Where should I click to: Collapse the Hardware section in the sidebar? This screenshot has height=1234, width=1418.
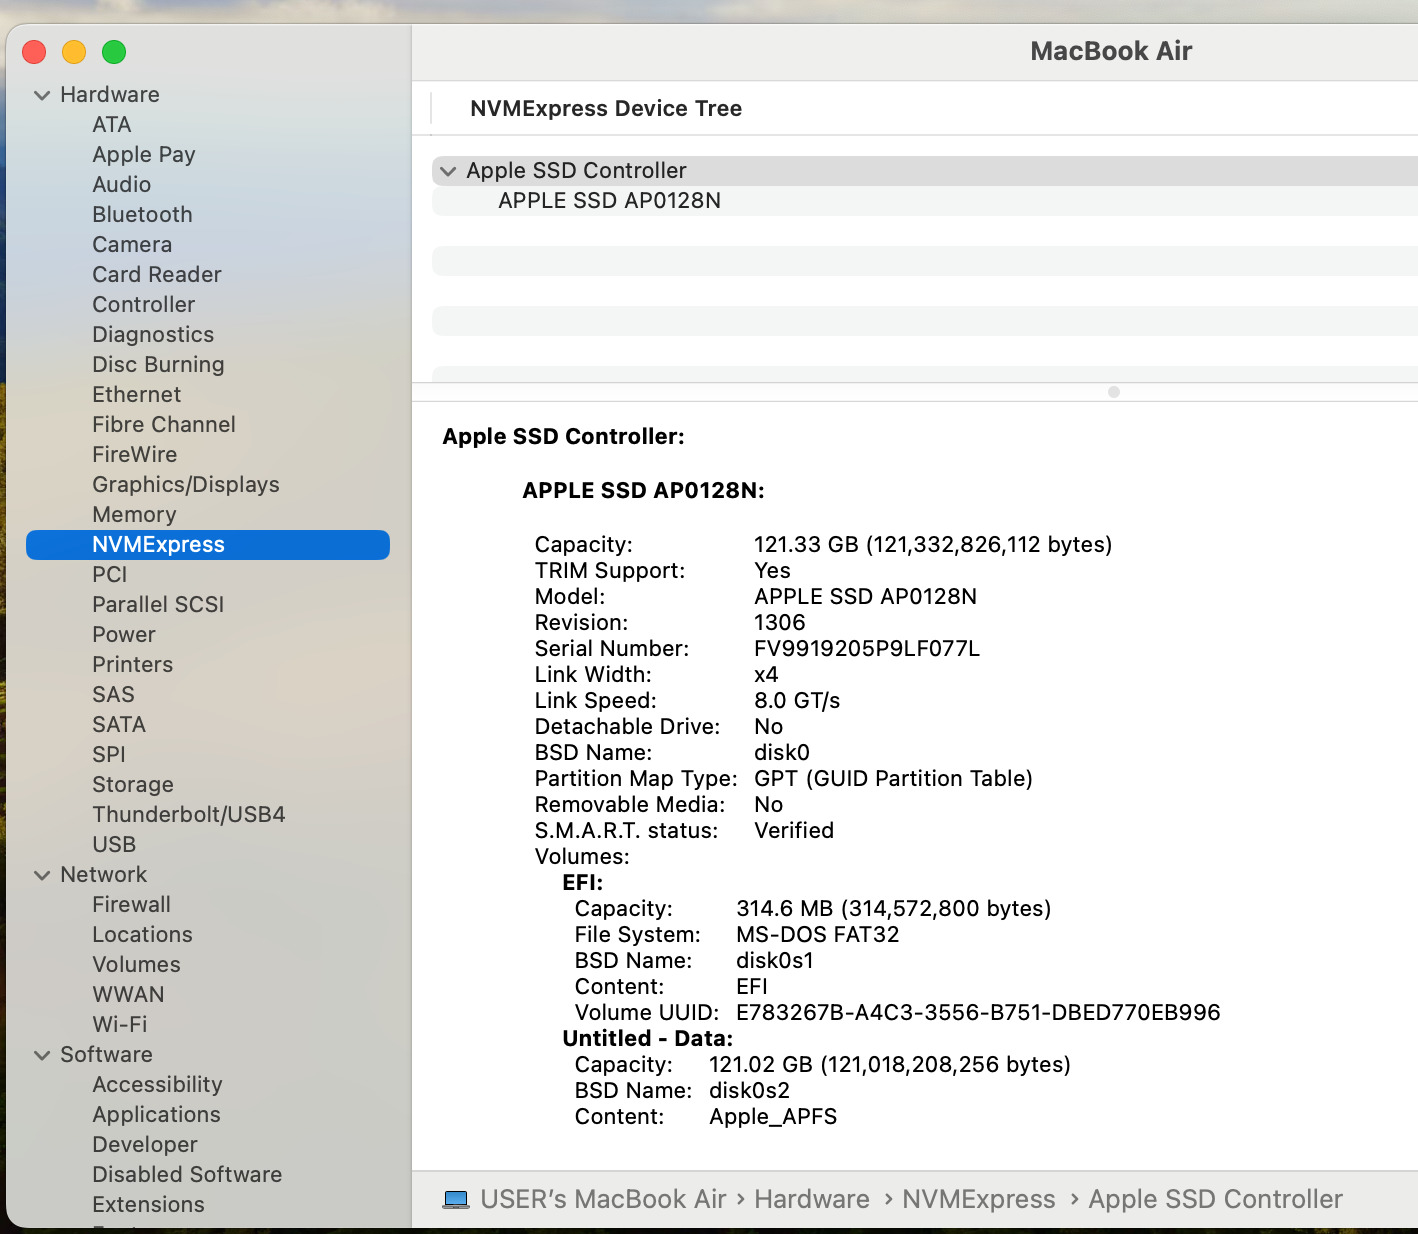tap(42, 94)
